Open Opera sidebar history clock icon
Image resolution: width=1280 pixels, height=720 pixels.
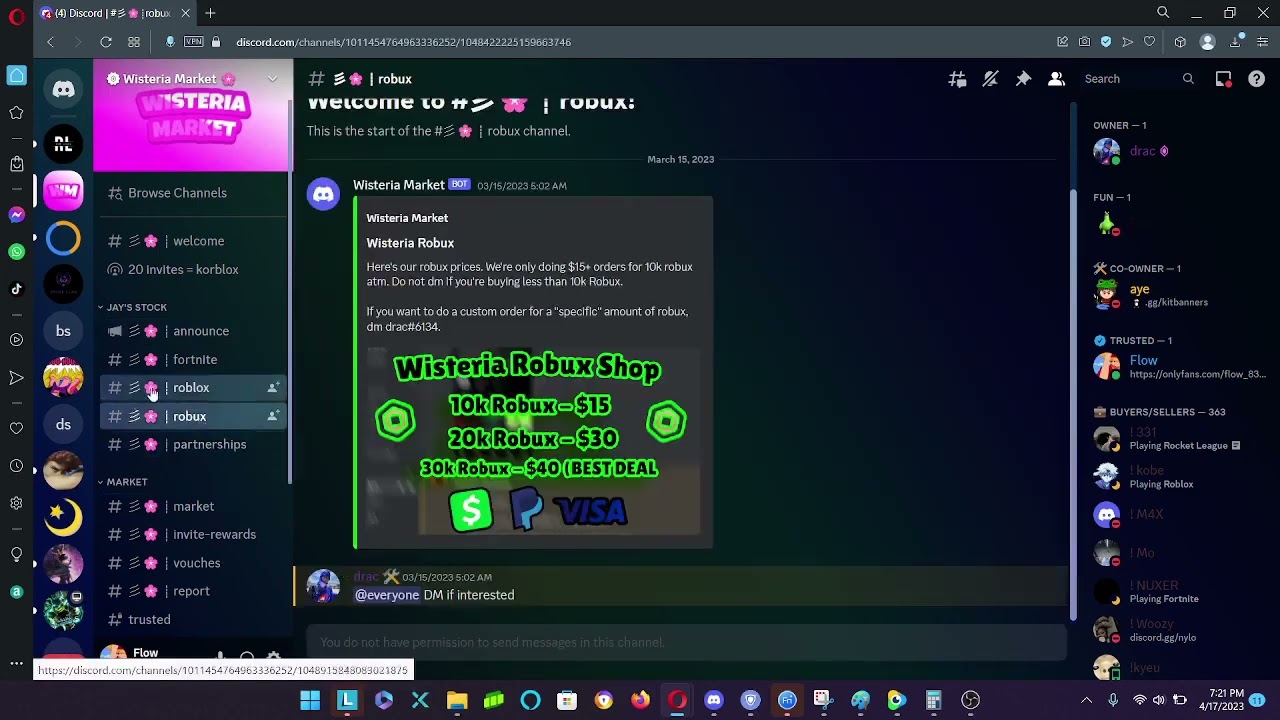pyautogui.click(x=16, y=466)
